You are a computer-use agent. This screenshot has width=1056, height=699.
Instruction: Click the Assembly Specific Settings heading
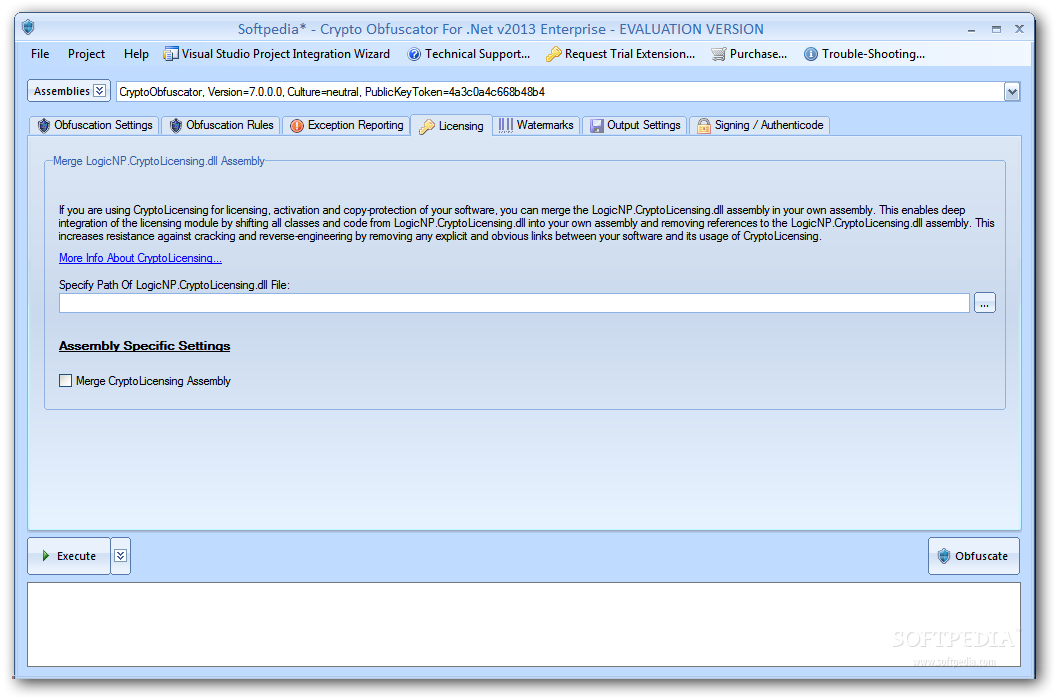pyautogui.click(x=144, y=346)
